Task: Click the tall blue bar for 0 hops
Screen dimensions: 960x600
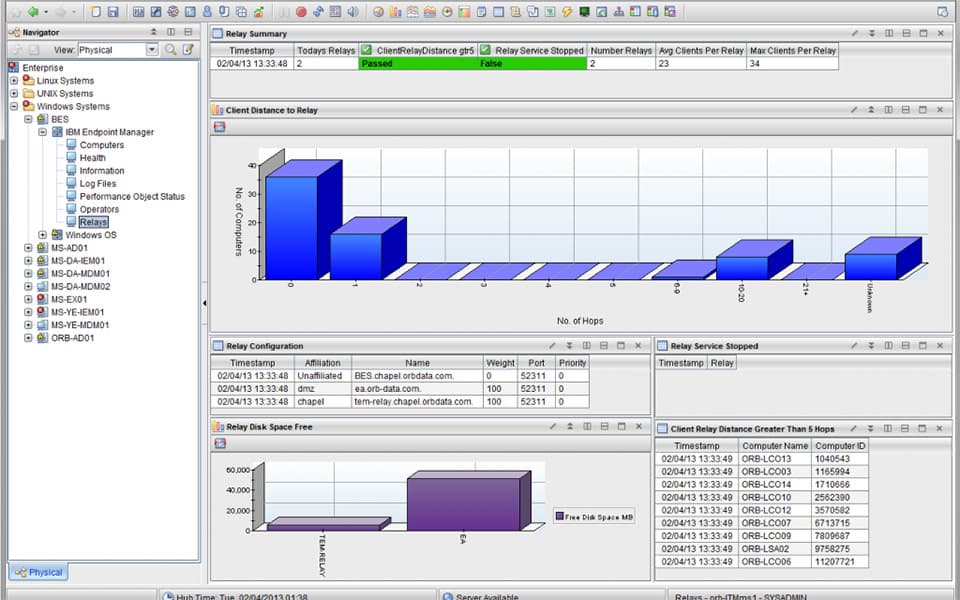Action: 291,227
